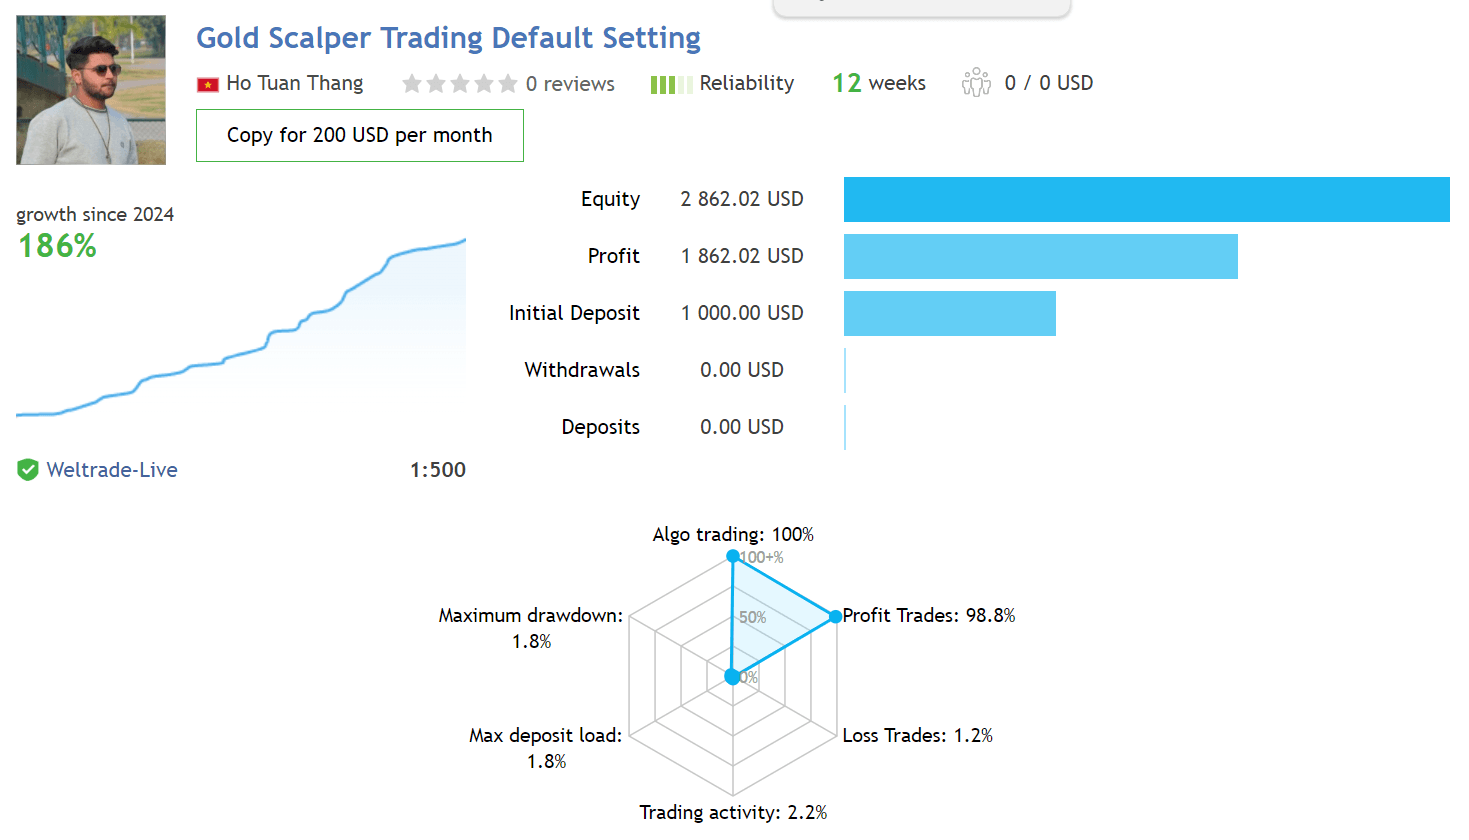Viewport: 1469px width, 840px height.
Task: Open Ho Tuan Thang author profile
Action: (x=295, y=83)
